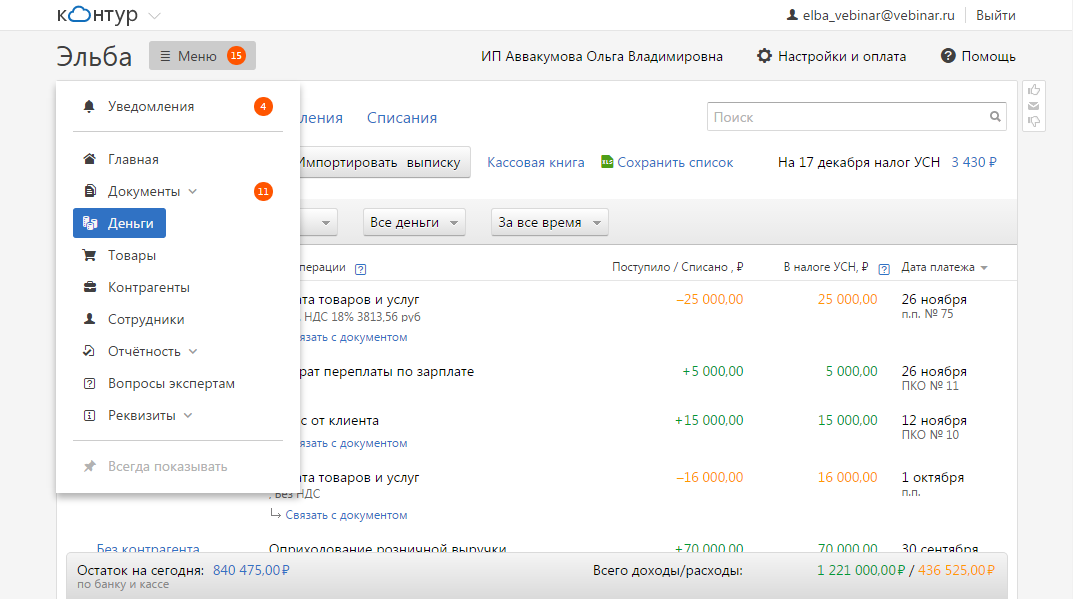This screenshot has height=599, width=1073.
Task: Expand the Реквизиты submenu chevron
Action: click(188, 416)
